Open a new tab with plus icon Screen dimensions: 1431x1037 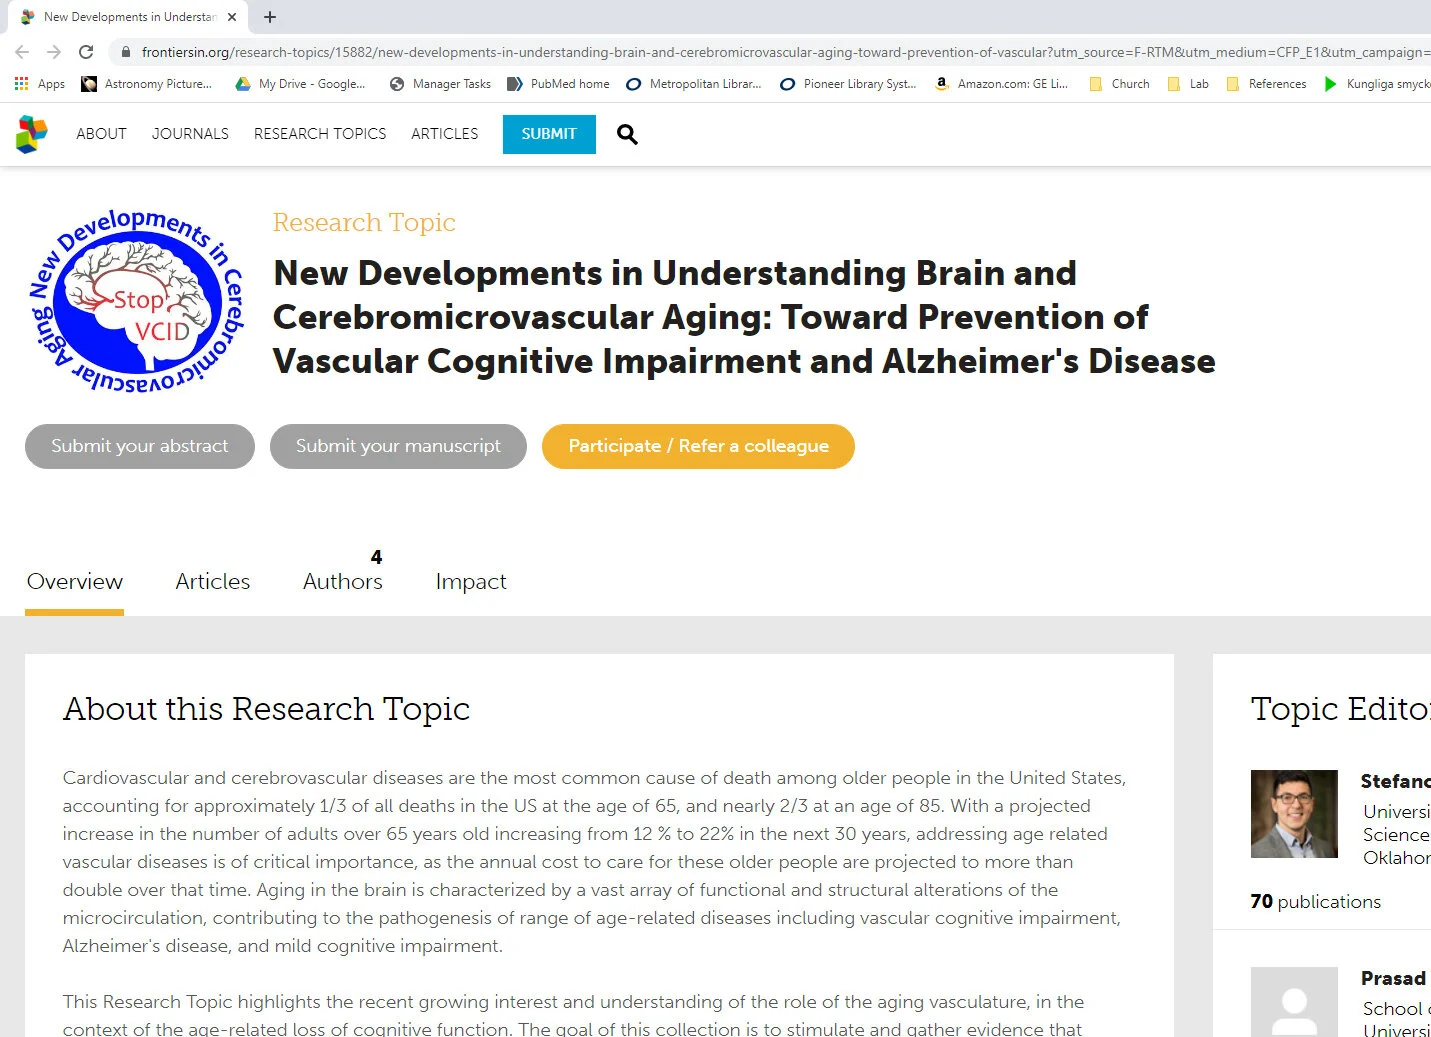tap(270, 17)
